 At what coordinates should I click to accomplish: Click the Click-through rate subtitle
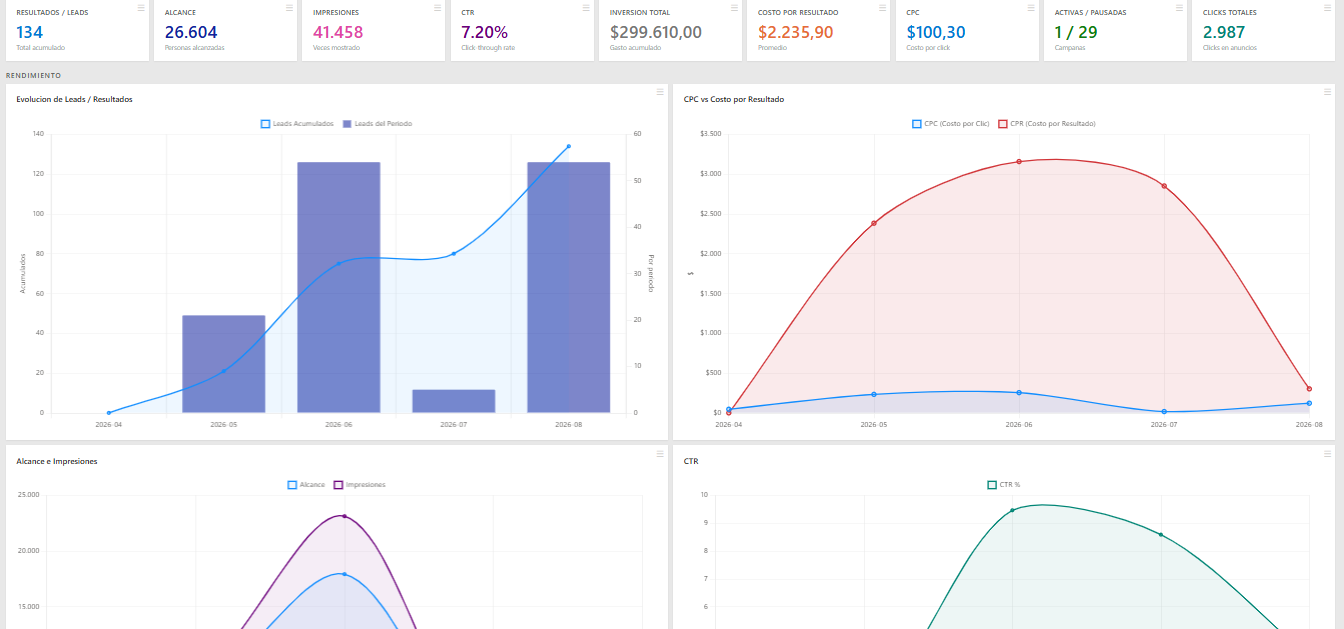[488, 48]
